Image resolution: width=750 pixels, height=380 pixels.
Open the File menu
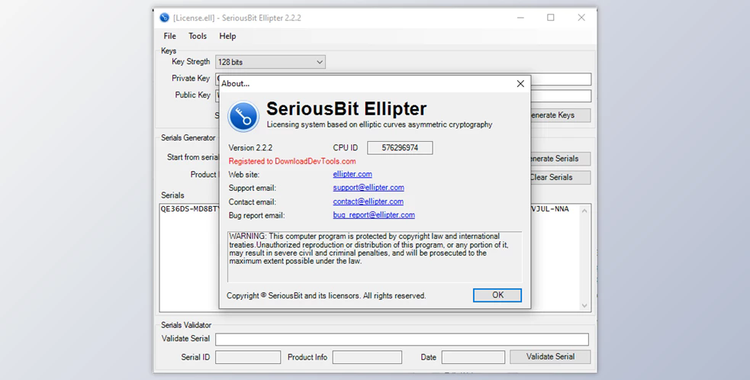tap(170, 36)
